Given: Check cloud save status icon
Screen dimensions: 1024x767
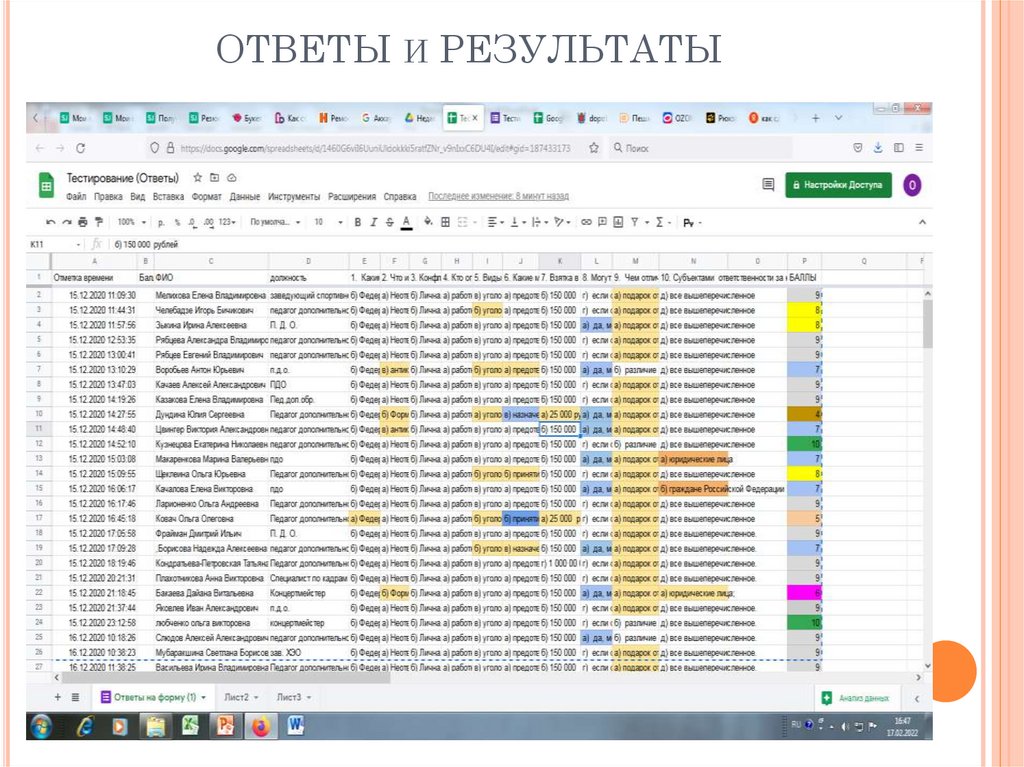Looking at the screenshot, I should click(231, 178).
